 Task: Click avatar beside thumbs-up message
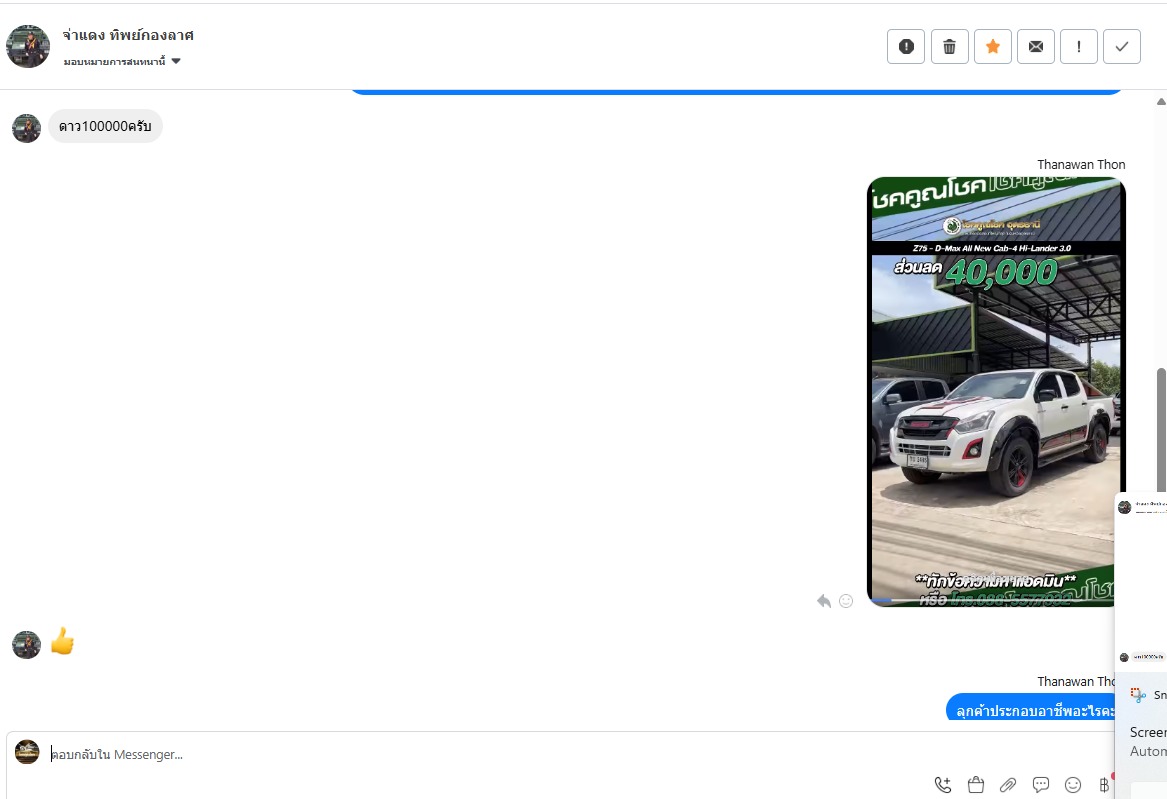point(27,645)
